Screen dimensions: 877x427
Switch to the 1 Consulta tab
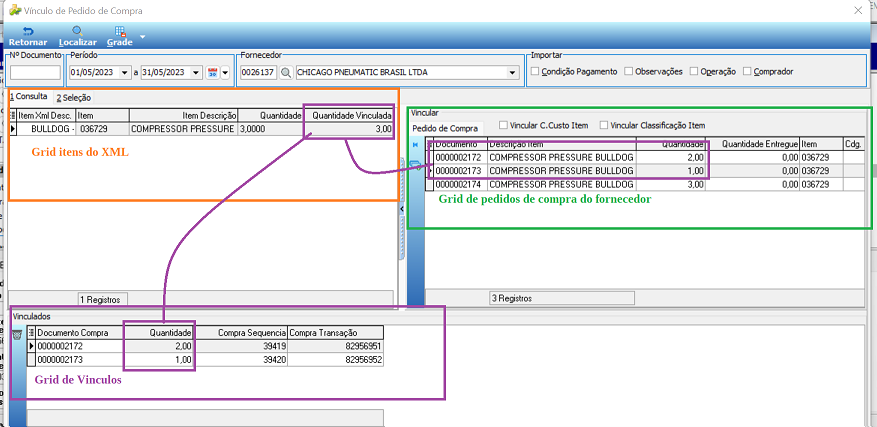pyautogui.click(x=29, y=96)
